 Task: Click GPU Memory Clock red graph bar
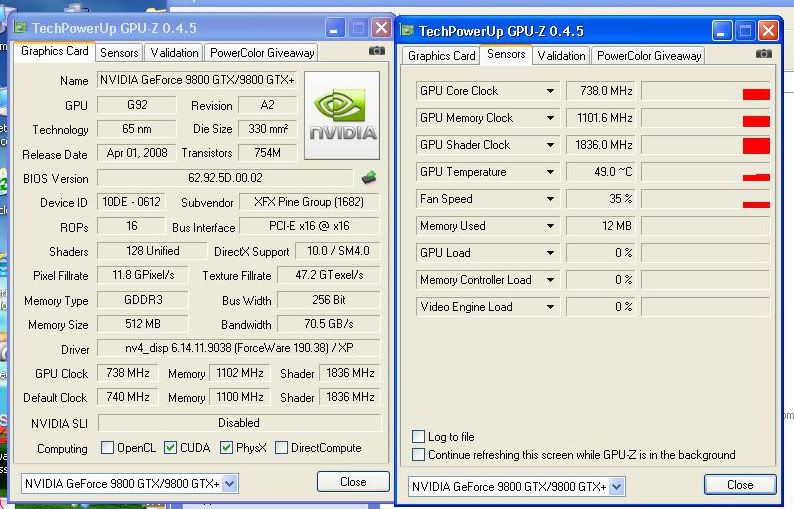point(756,121)
